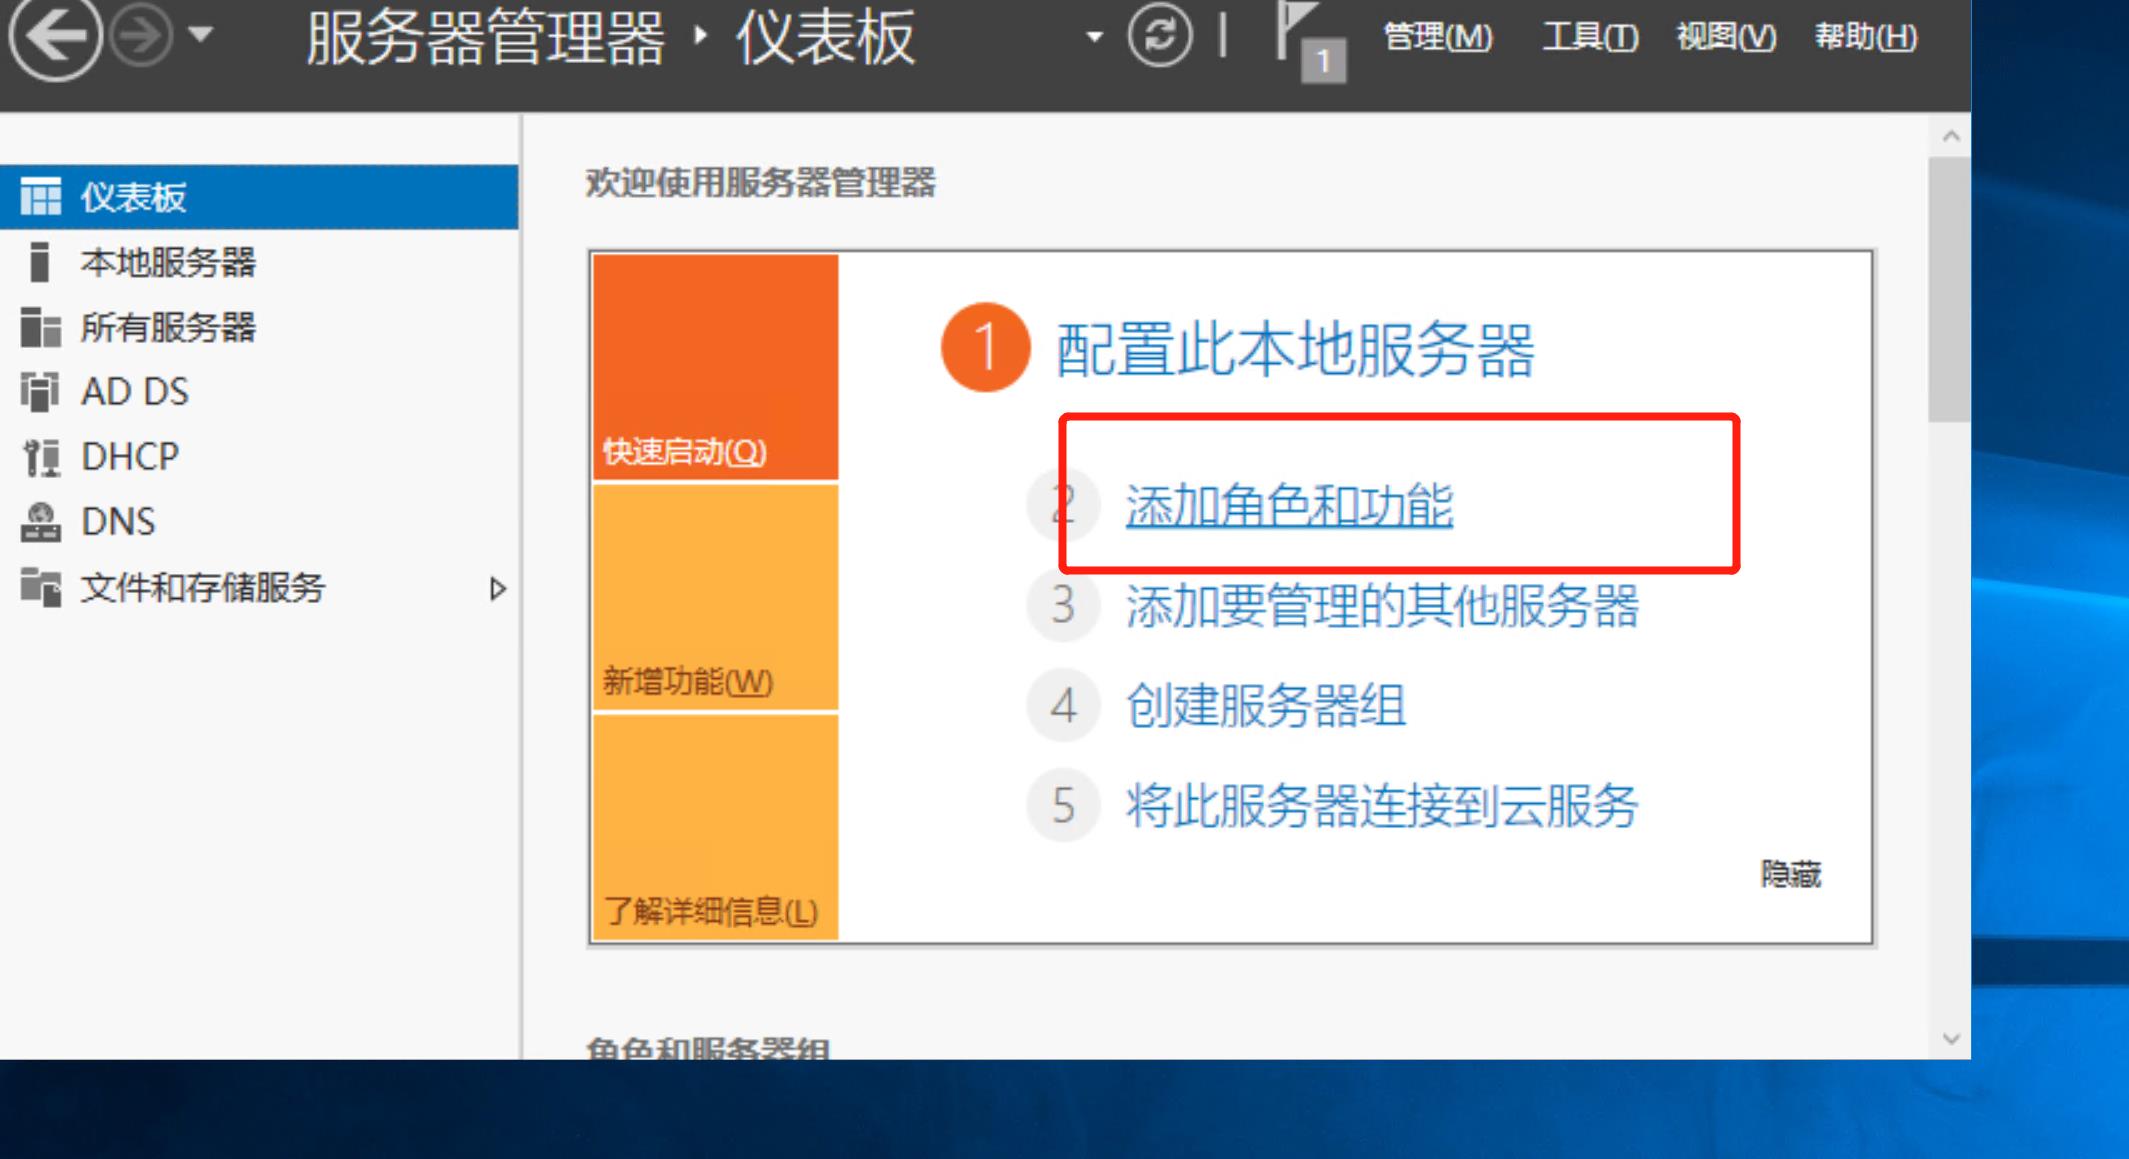The height and width of the screenshot is (1159, 2129).
Task: Click the step 4 number circle
Action: (1062, 705)
